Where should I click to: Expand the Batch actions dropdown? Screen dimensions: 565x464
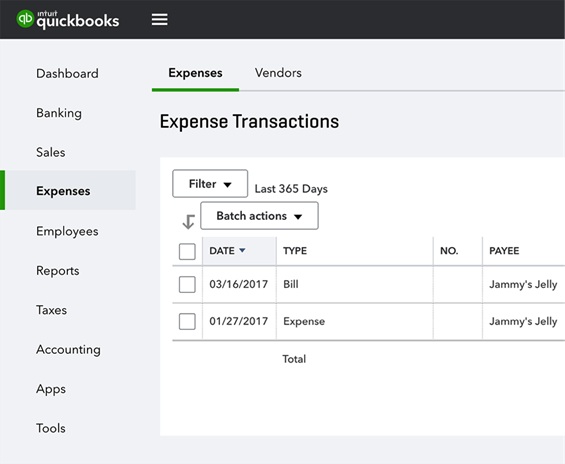[259, 216]
